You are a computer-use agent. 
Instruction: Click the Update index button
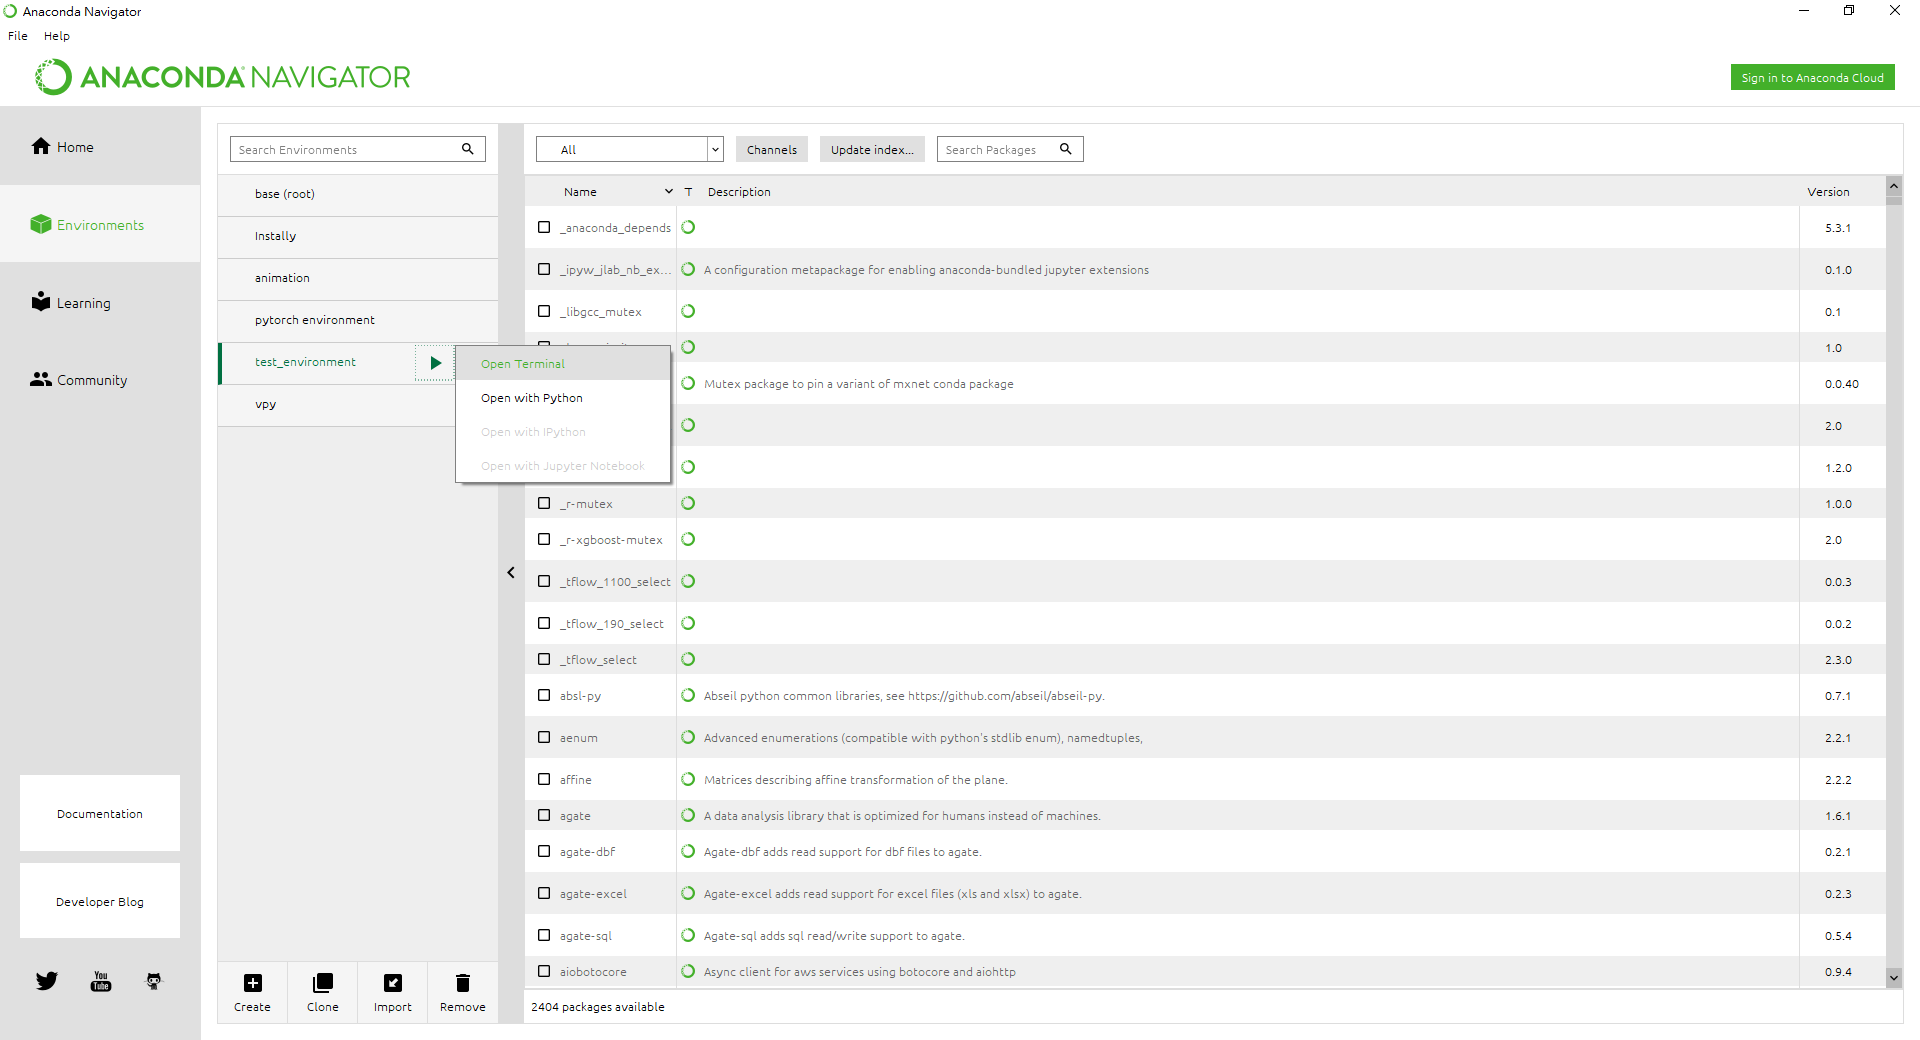(871, 150)
